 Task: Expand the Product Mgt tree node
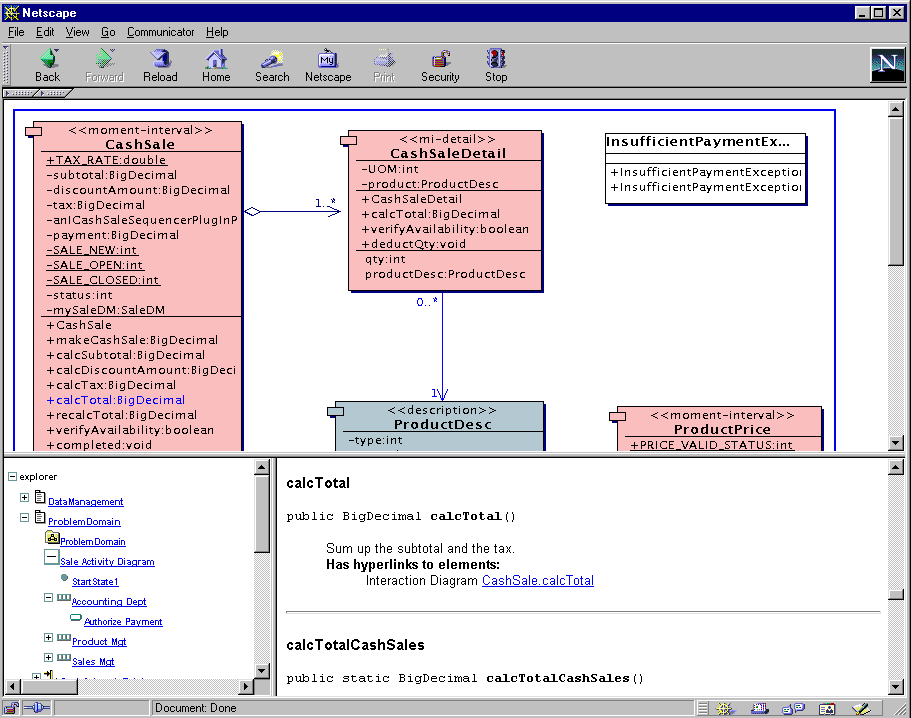(x=48, y=638)
